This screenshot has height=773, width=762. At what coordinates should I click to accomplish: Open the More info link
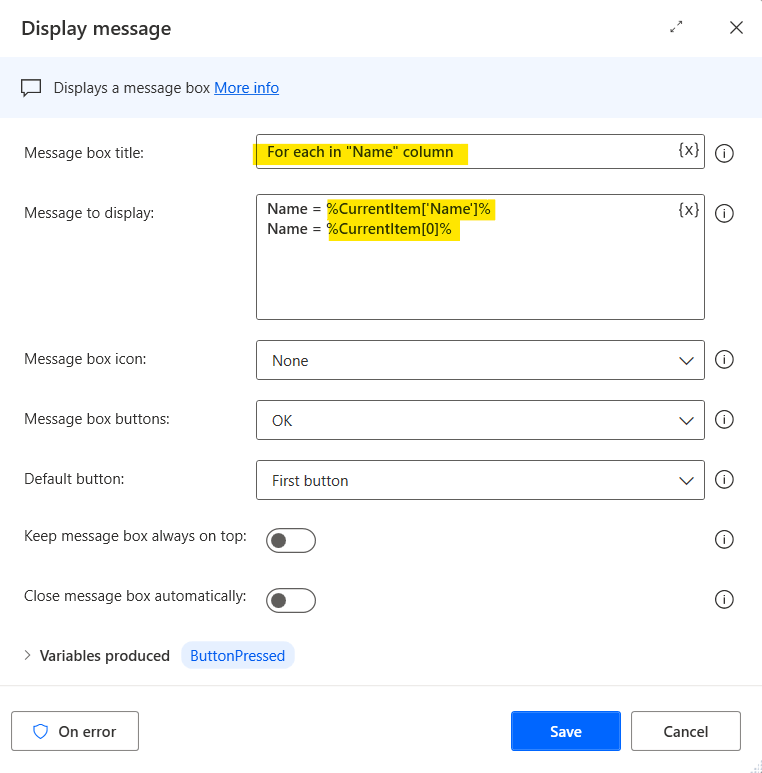[x=246, y=88]
